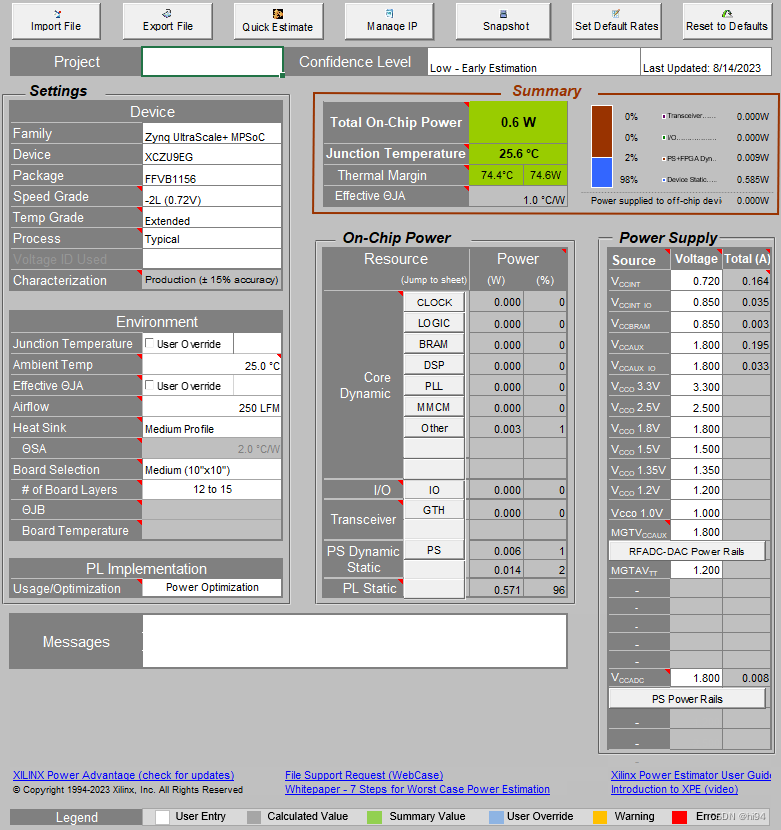Click the PL Static 0.571 power value

[496, 589]
